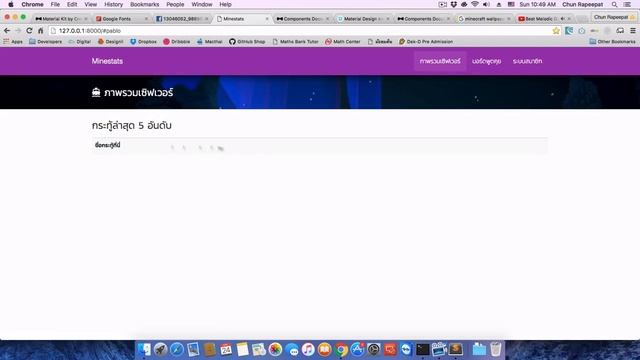
Task: Open the Trash in the dock
Action: click(x=496, y=349)
